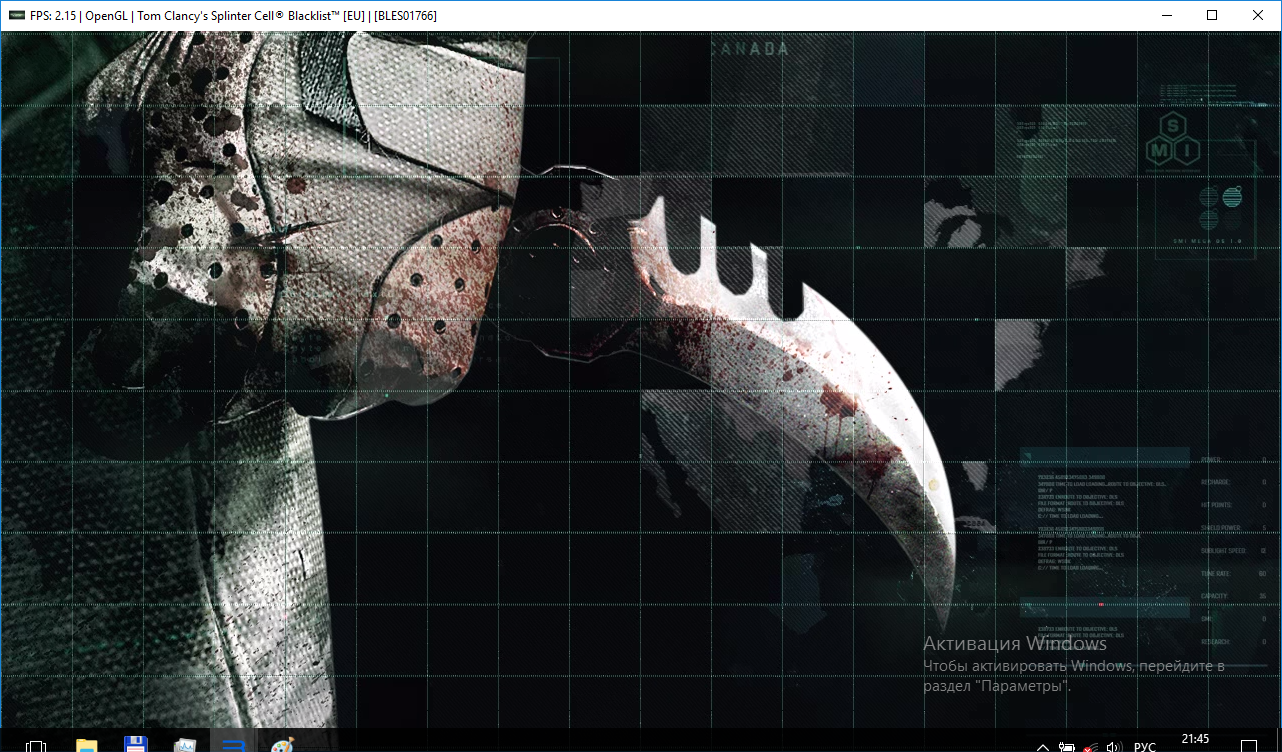The image size is (1282, 752).
Task: Click the volume speaker icon in tray
Action: (x=1115, y=746)
